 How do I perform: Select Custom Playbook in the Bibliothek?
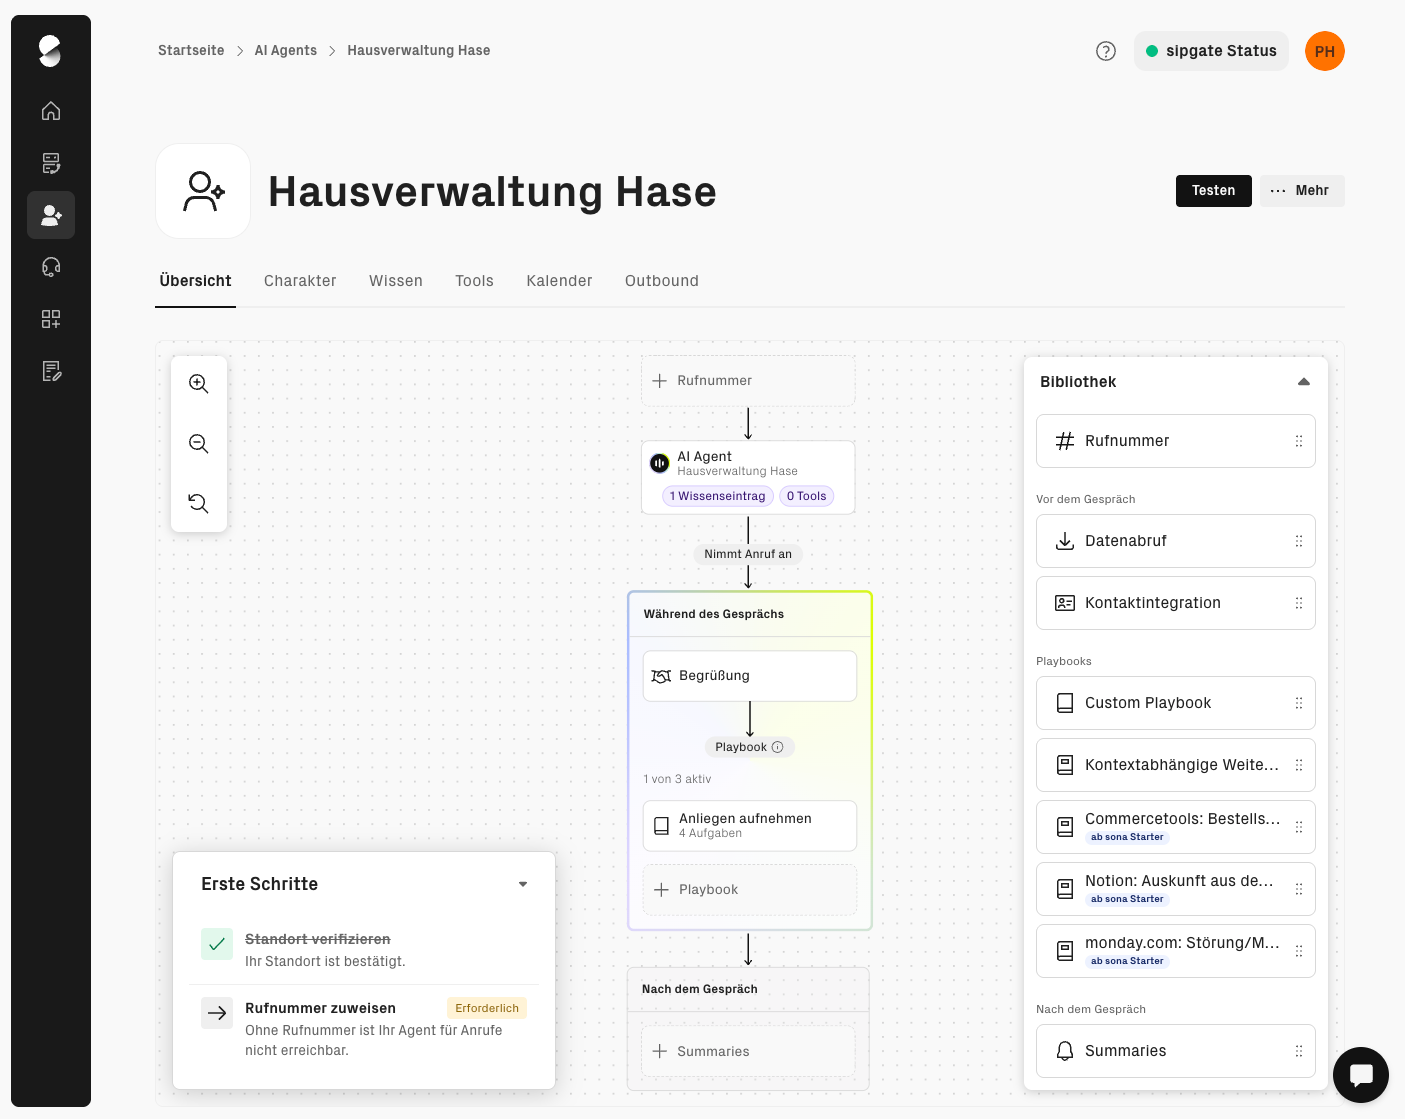tap(1176, 703)
